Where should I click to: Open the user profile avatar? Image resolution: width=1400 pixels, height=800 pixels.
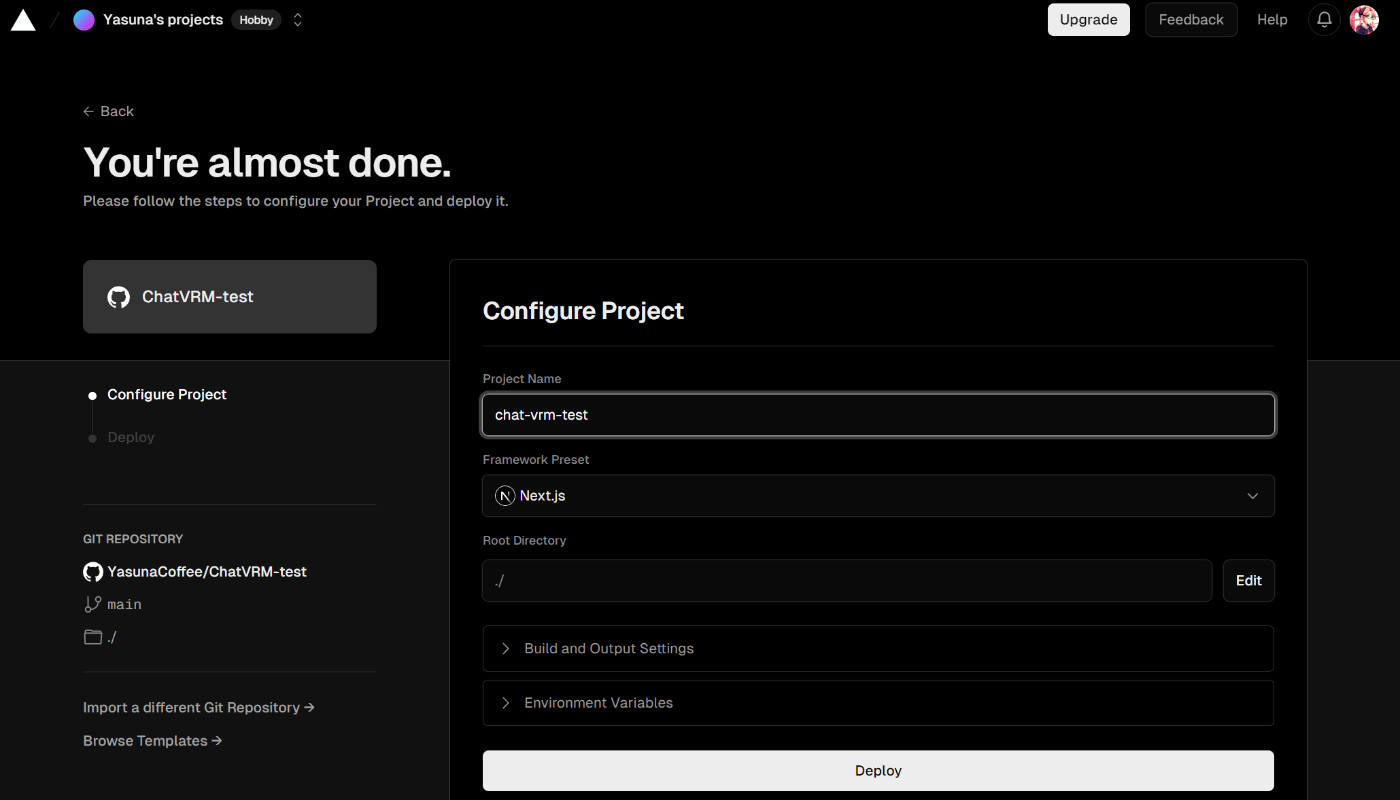1364,20
